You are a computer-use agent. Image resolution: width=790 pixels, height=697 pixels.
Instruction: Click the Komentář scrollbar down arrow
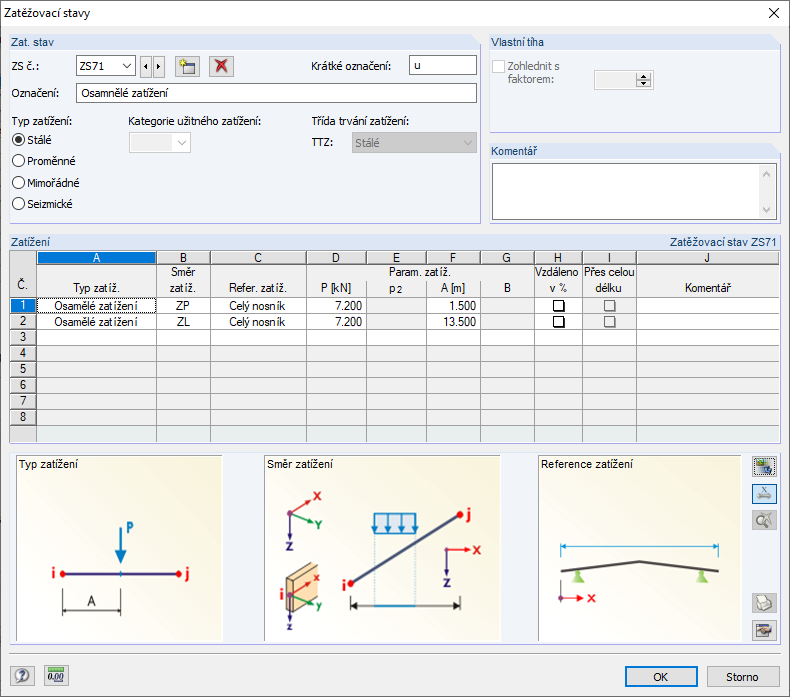click(x=766, y=209)
